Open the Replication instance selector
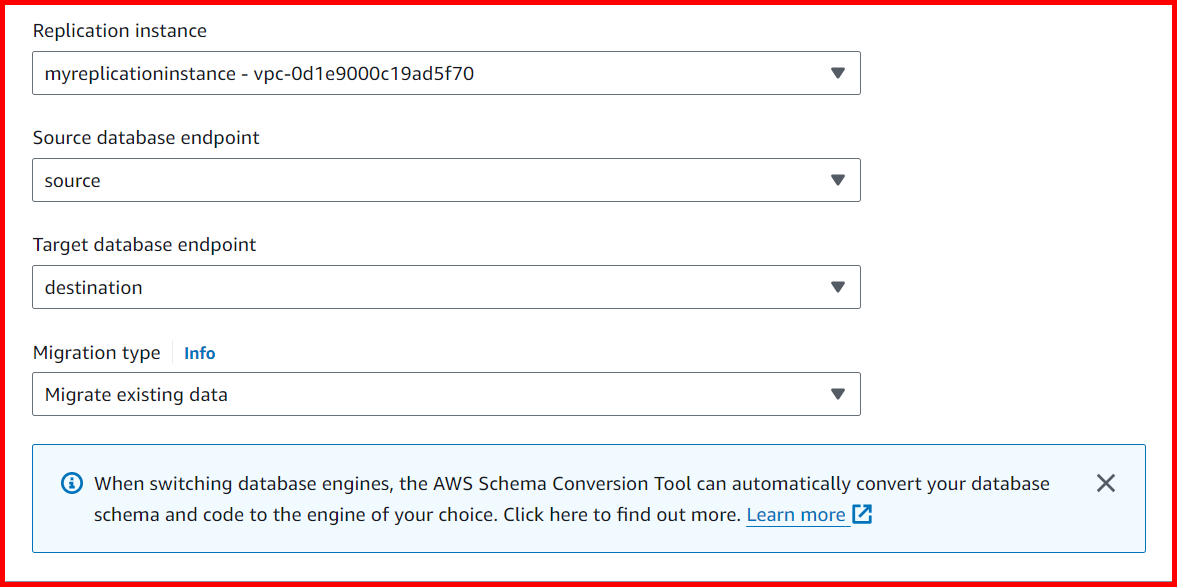The image size is (1177, 587). click(x=445, y=72)
